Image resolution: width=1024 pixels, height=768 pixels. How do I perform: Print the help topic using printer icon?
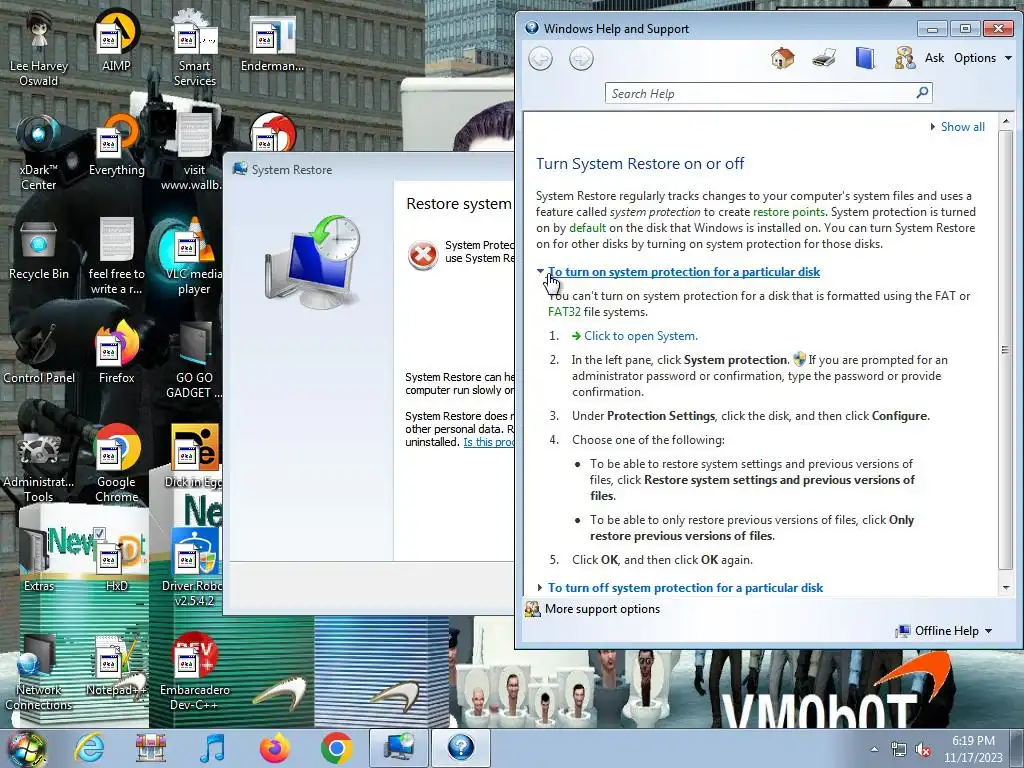click(x=824, y=58)
